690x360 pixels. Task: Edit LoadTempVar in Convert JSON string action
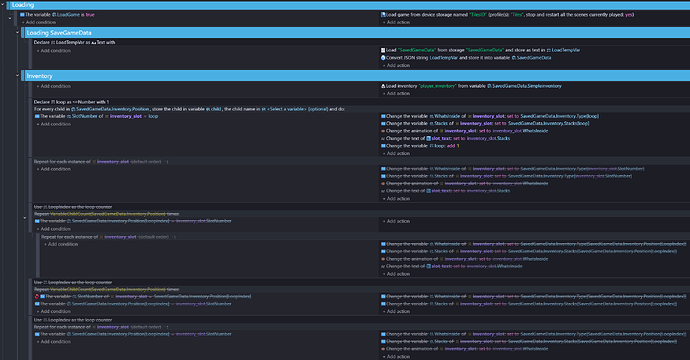pos(444,58)
